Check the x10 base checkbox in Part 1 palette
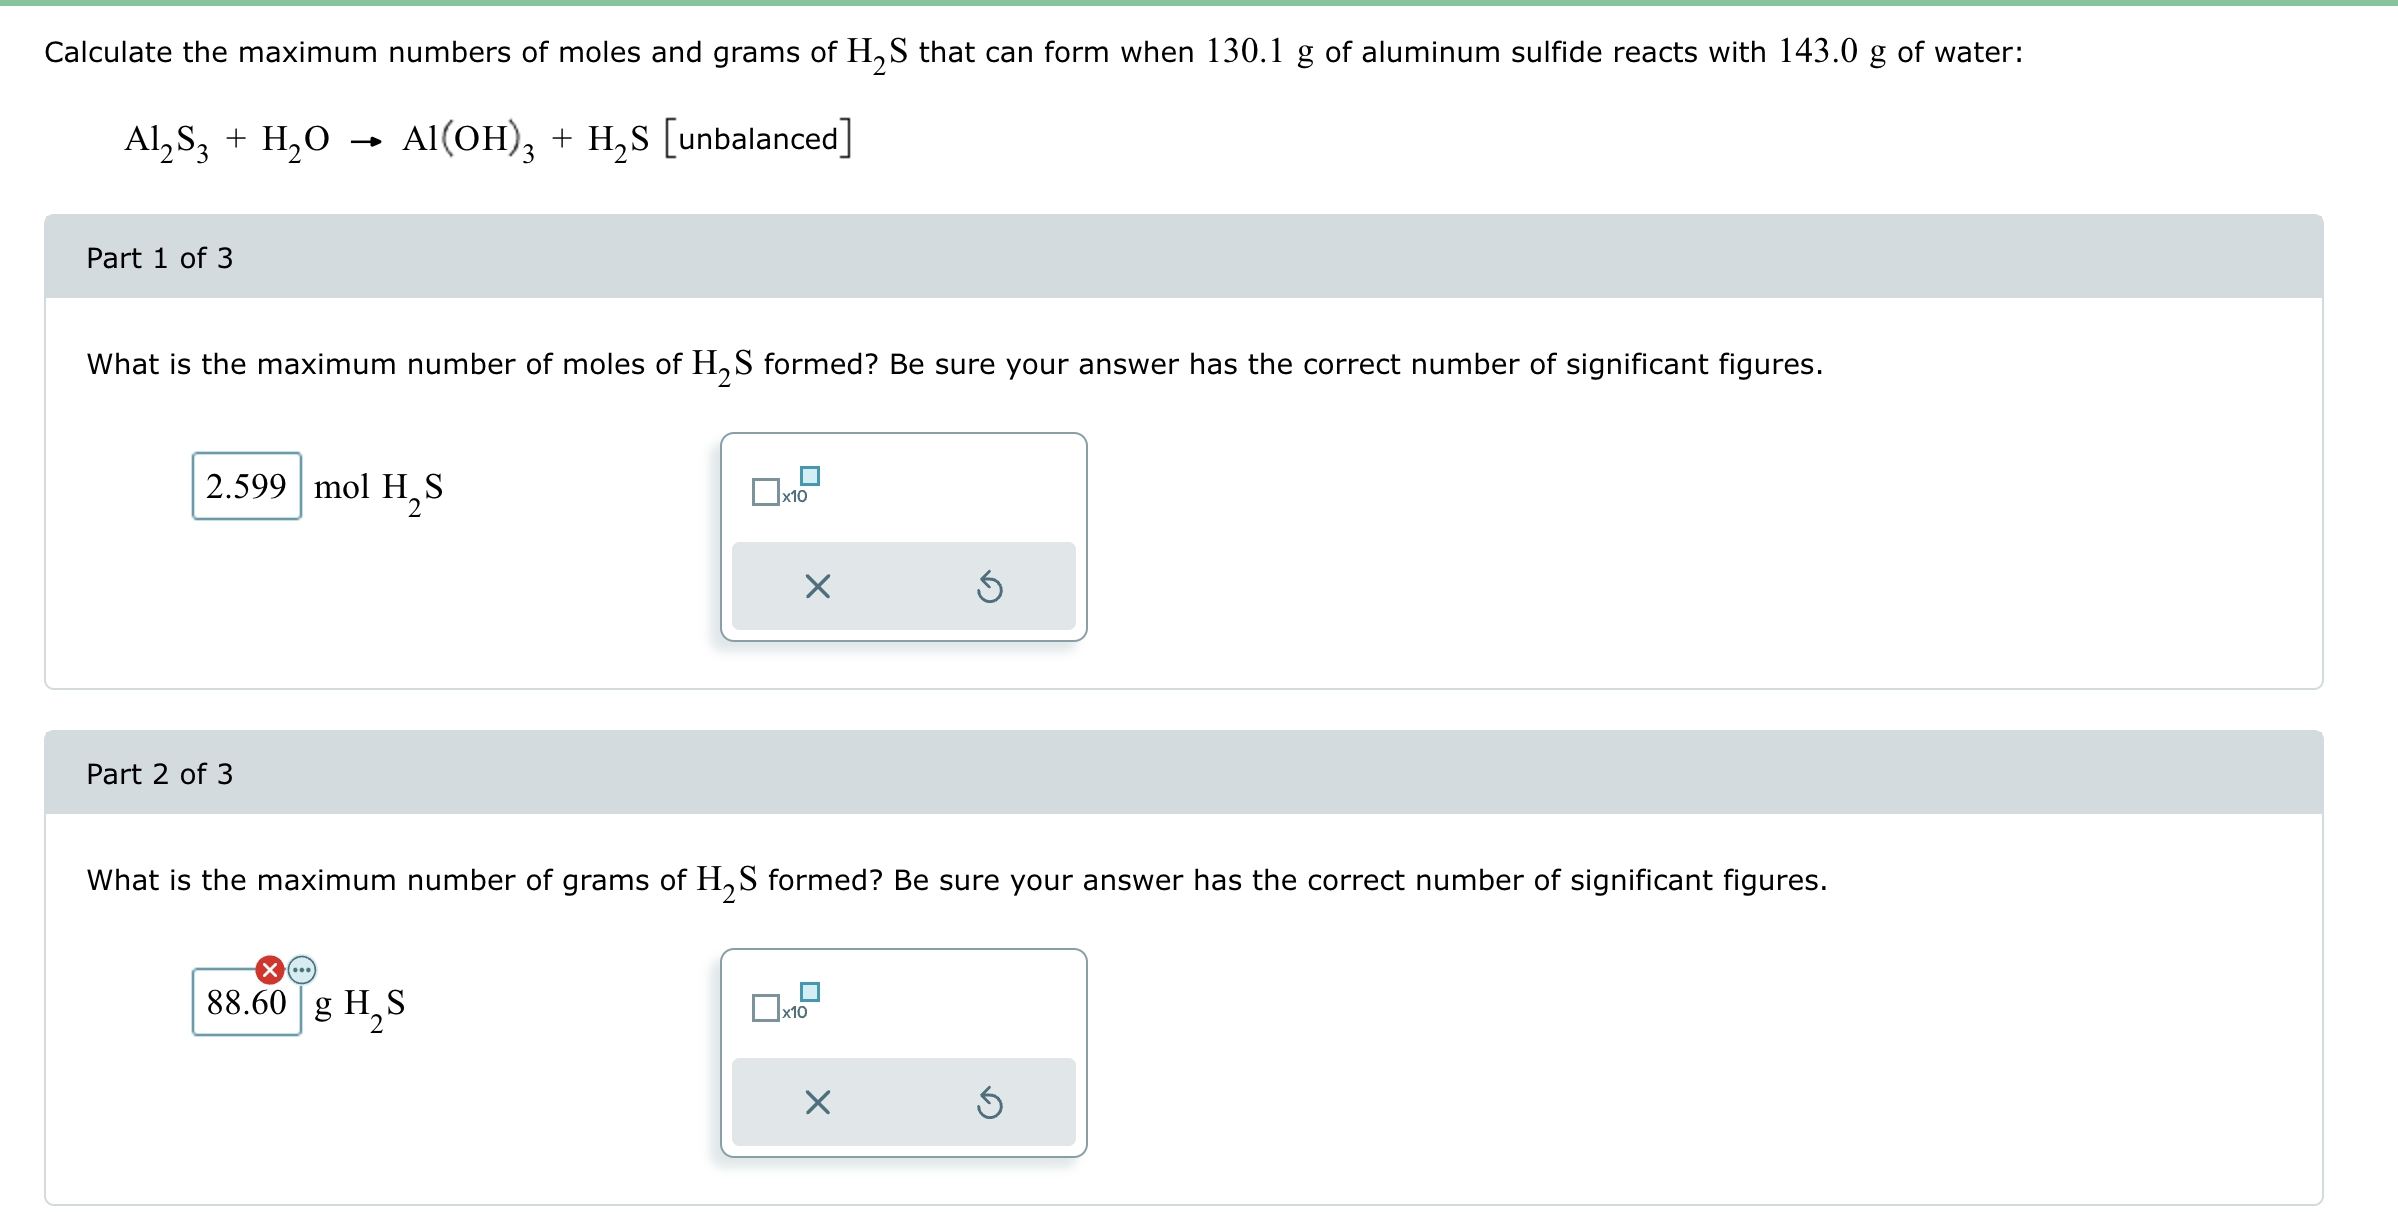The image size is (2398, 1212). (766, 490)
